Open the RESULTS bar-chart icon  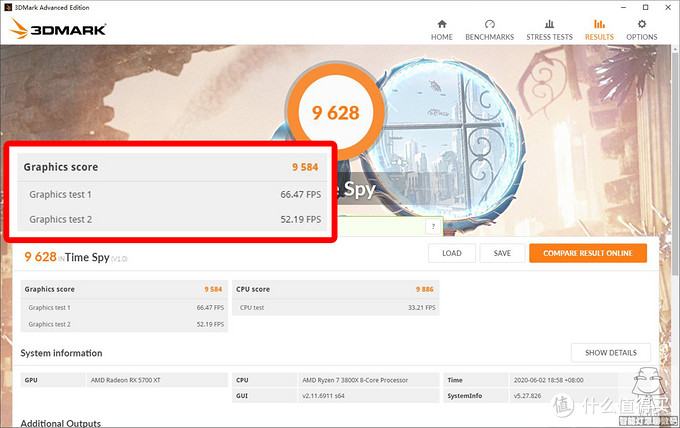click(599, 24)
